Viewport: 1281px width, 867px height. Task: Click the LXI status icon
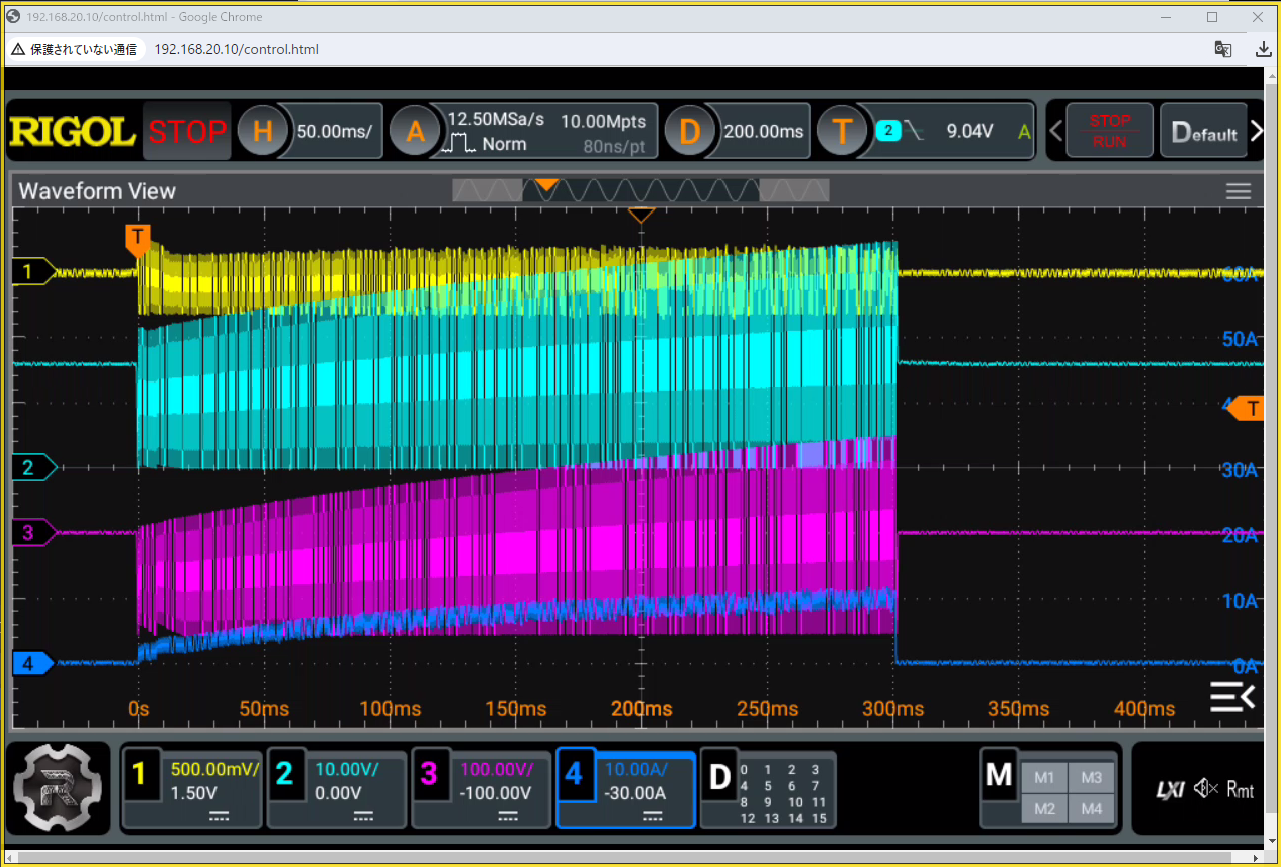[1171, 790]
